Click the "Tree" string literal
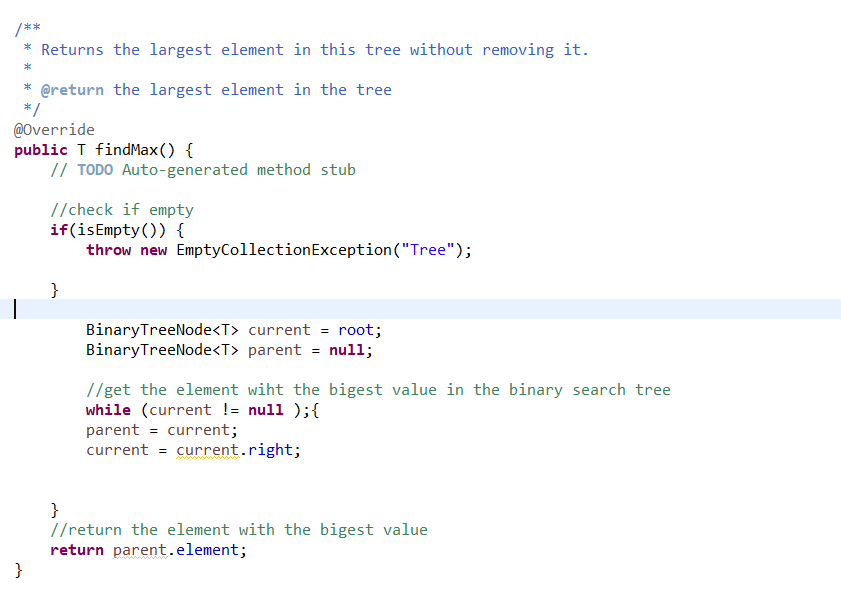841x611 pixels. [x=428, y=249]
